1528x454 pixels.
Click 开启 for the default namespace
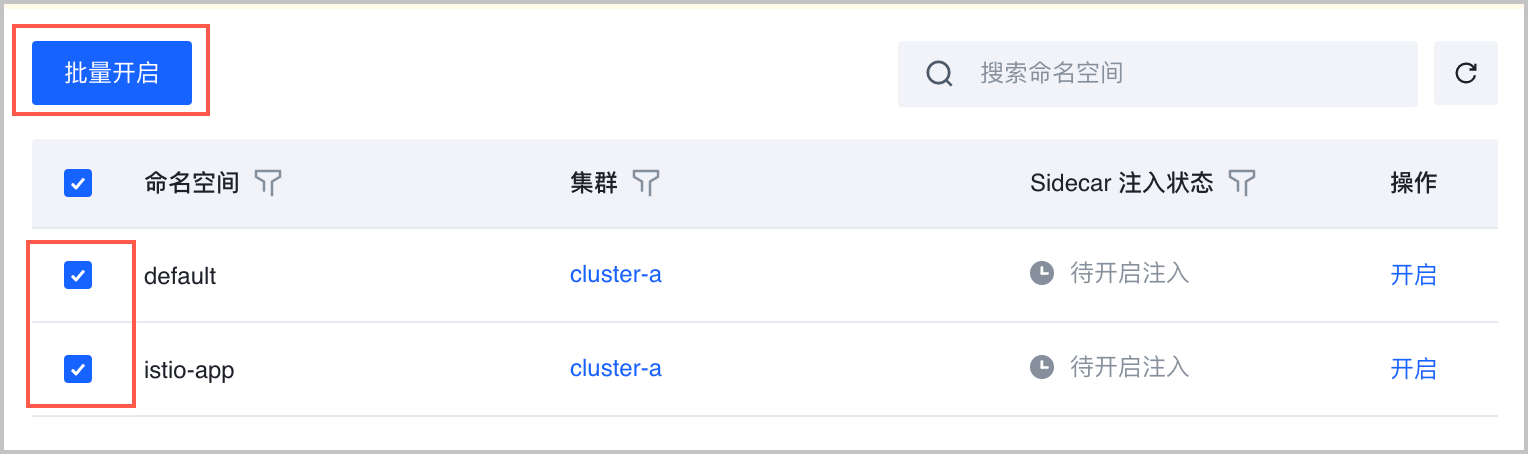(x=1413, y=275)
